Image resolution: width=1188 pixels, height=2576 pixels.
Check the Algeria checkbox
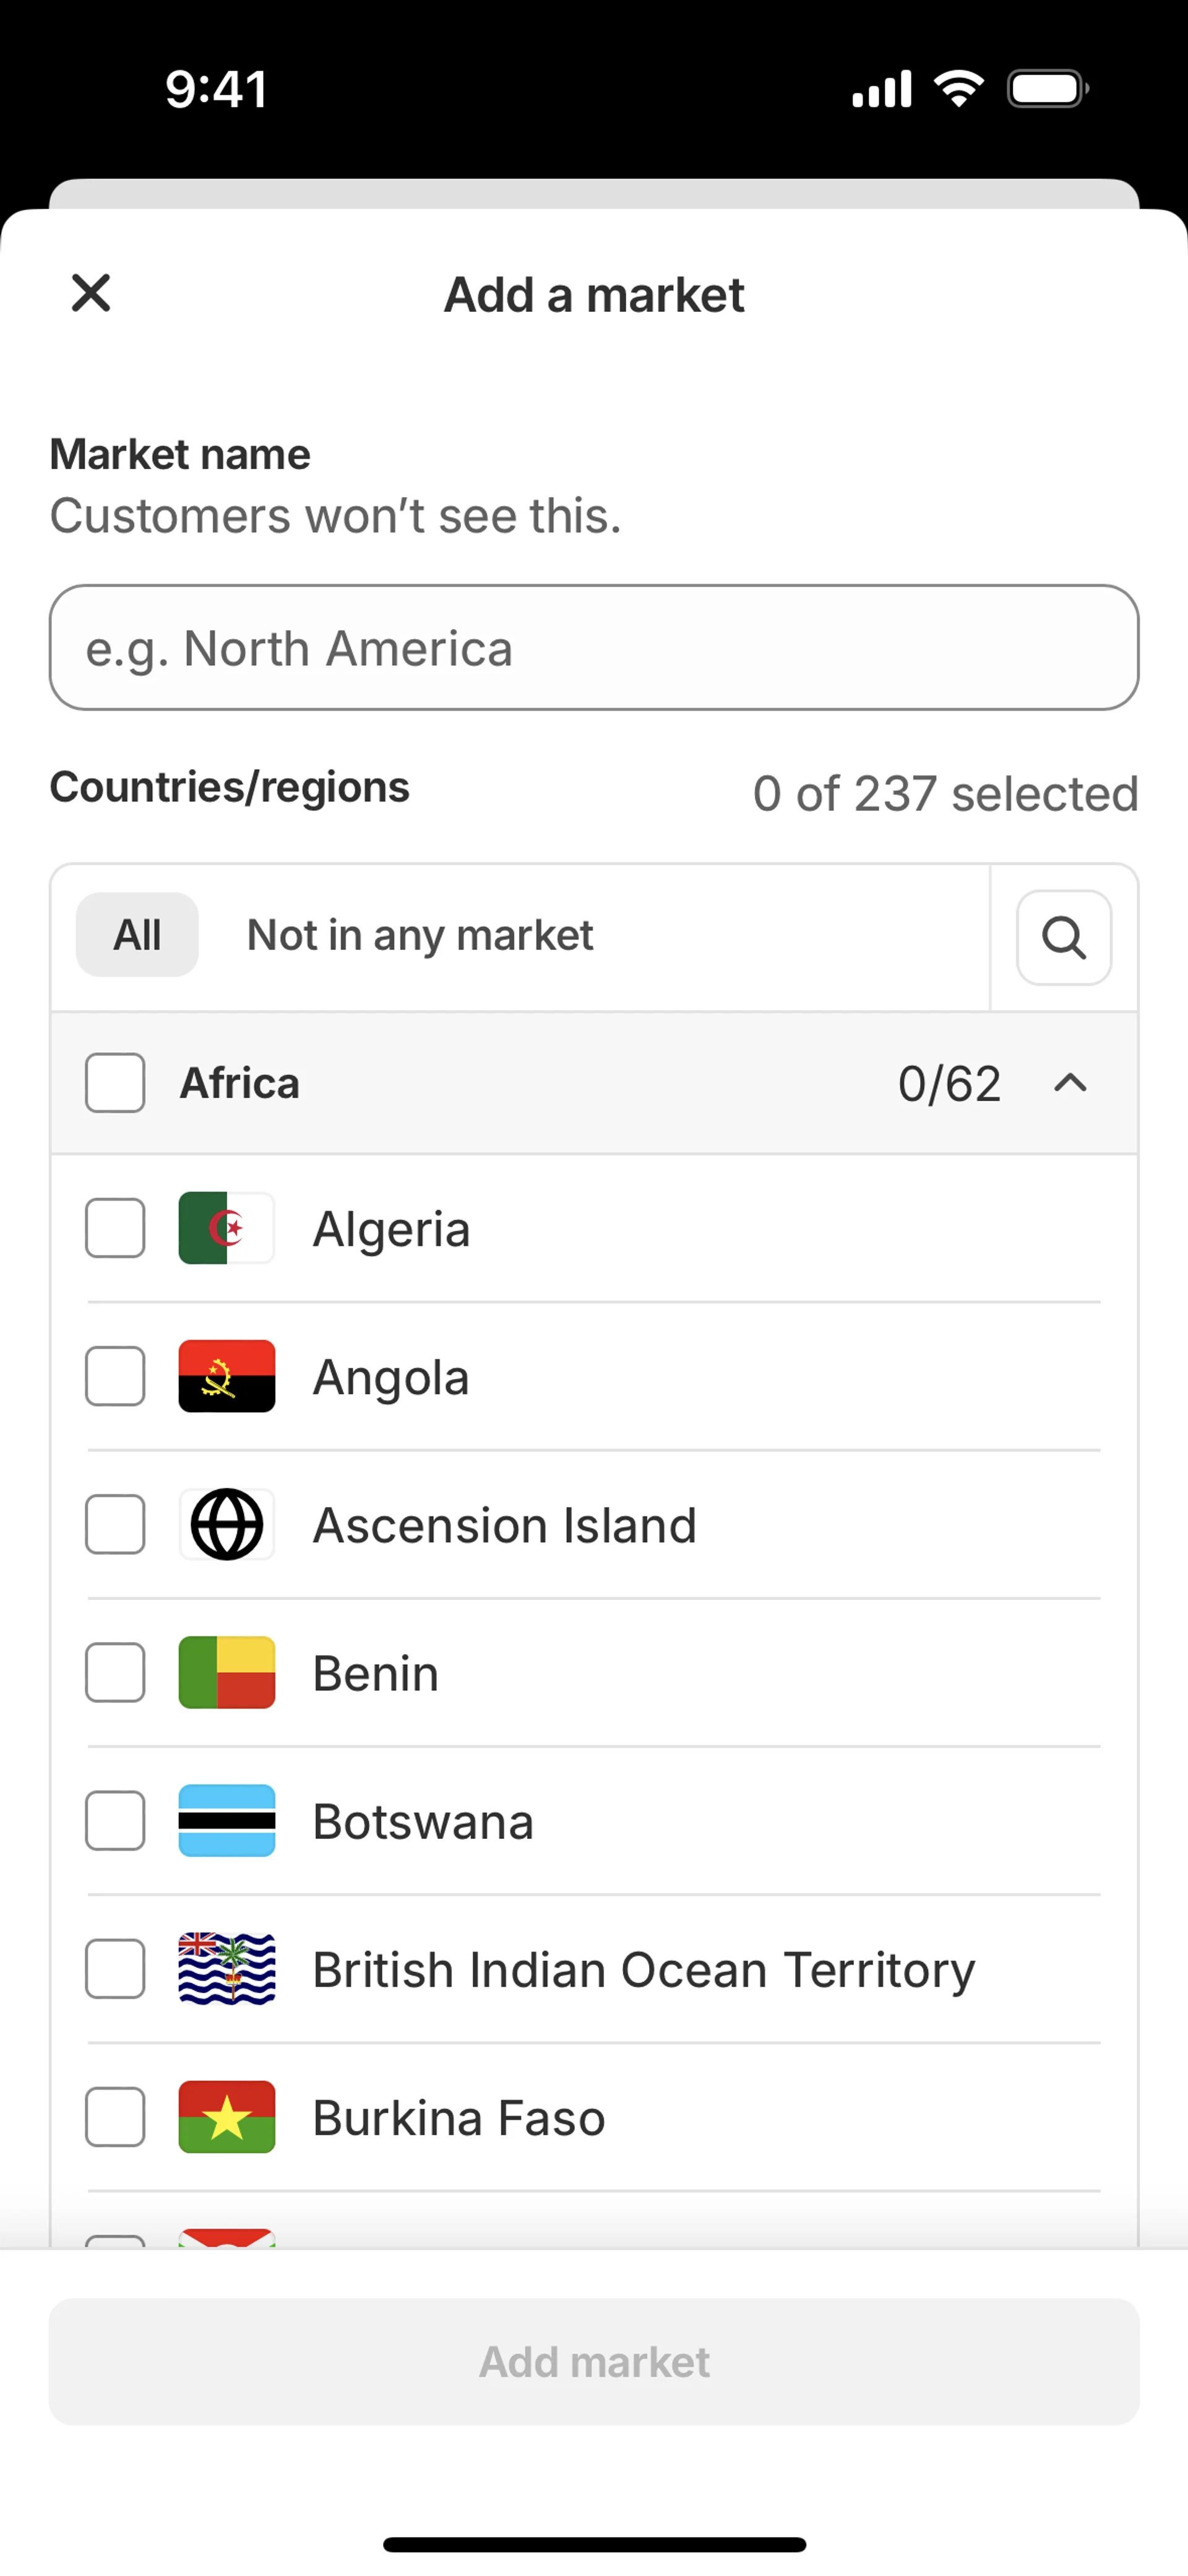[115, 1228]
